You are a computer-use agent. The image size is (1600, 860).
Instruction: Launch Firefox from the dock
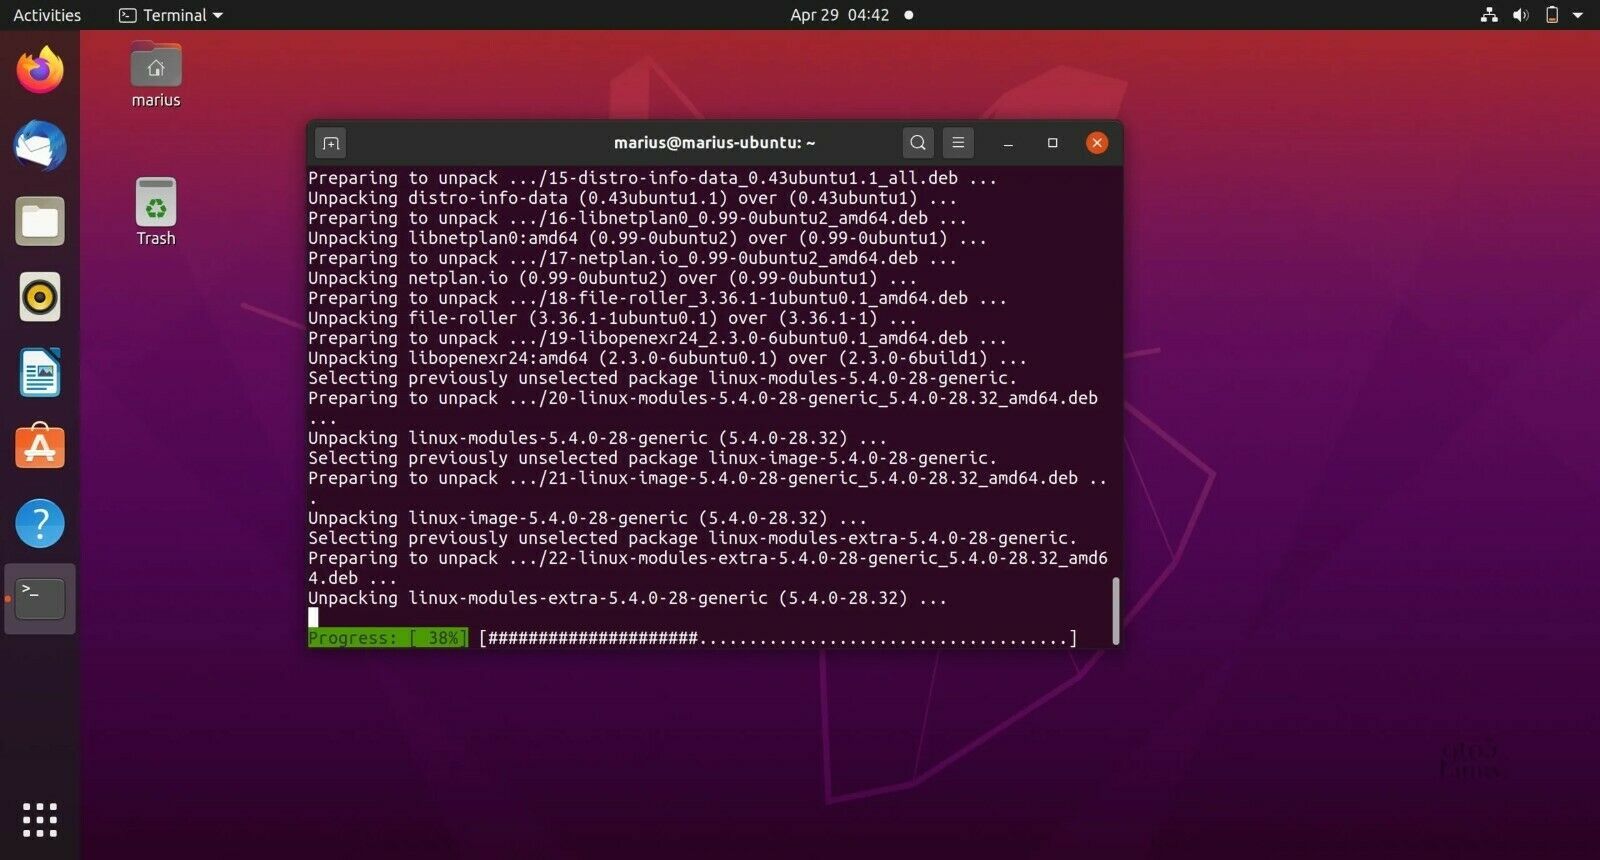40,70
